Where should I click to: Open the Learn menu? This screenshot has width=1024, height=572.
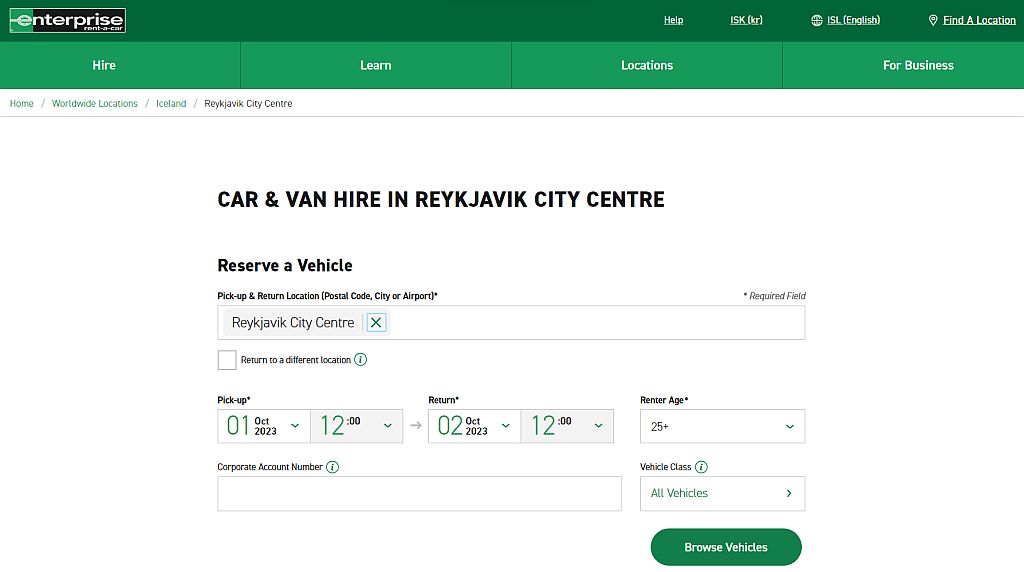(376, 65)
